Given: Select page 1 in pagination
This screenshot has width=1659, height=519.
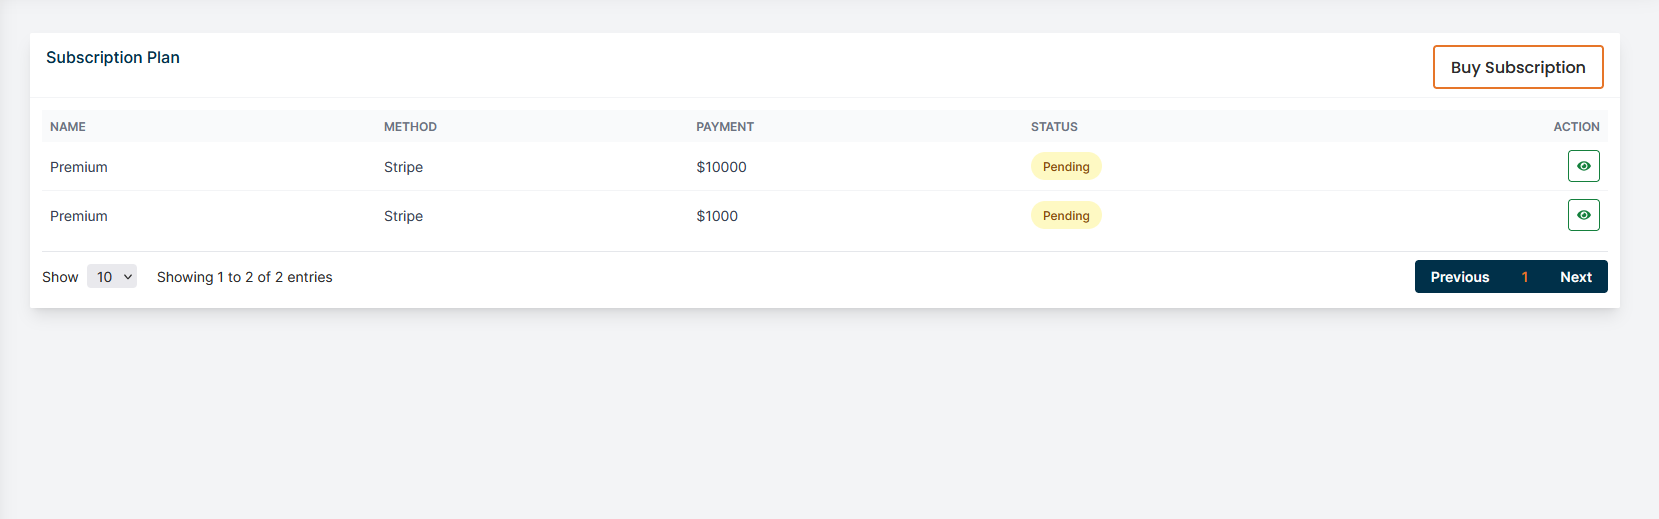Looking at the screenshot, I should click(x=1524, y=277).
